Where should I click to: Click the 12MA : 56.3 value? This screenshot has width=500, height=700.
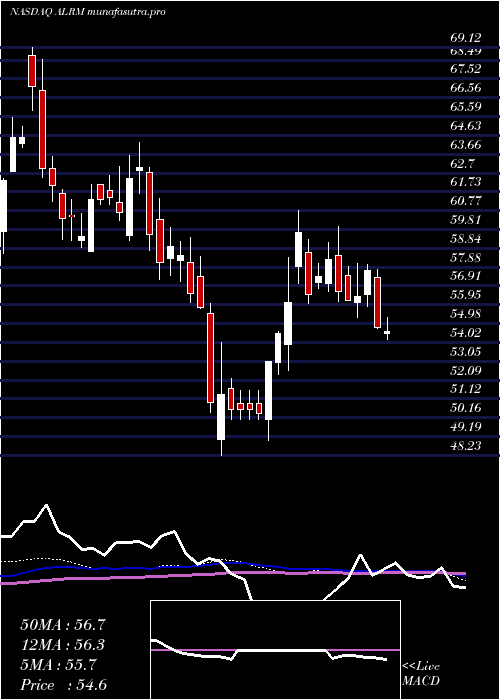click(63, 645)
